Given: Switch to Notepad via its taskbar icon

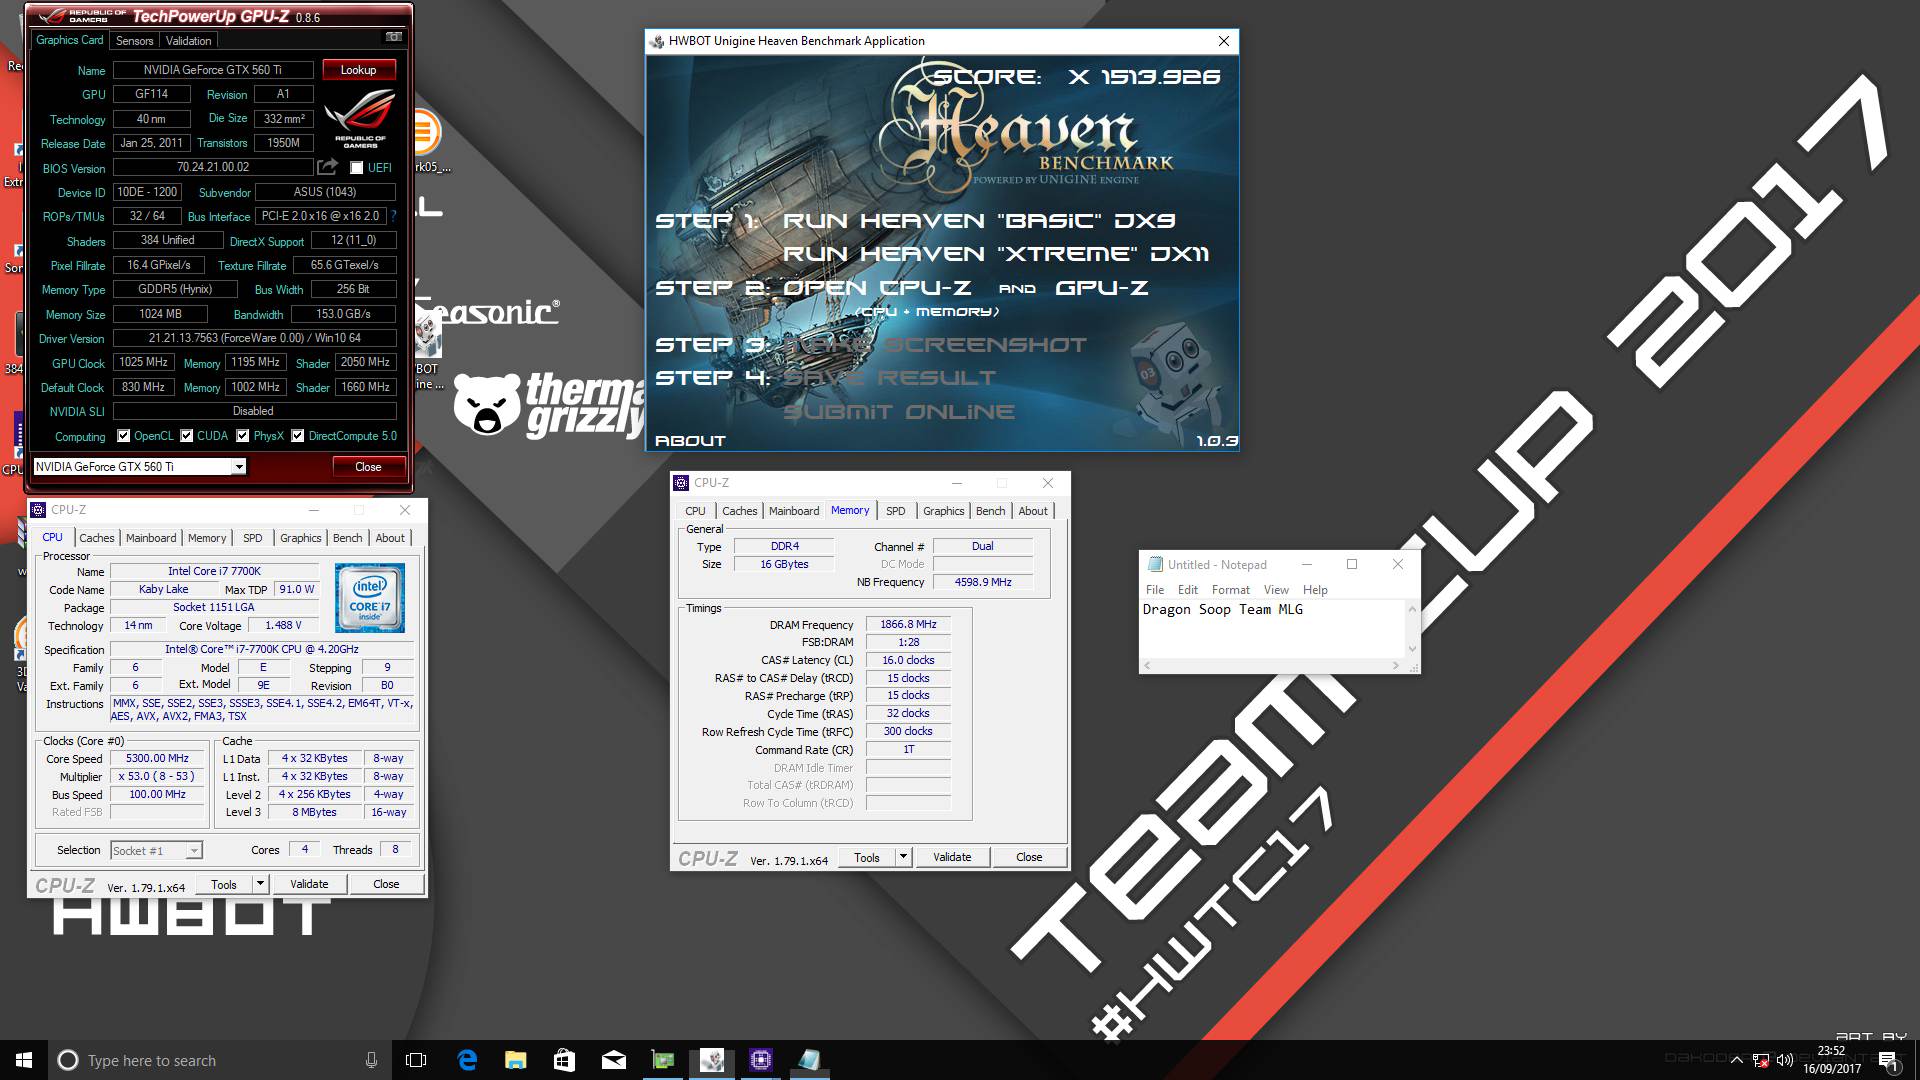Looking at the screenshot, I should point(809,1060).
